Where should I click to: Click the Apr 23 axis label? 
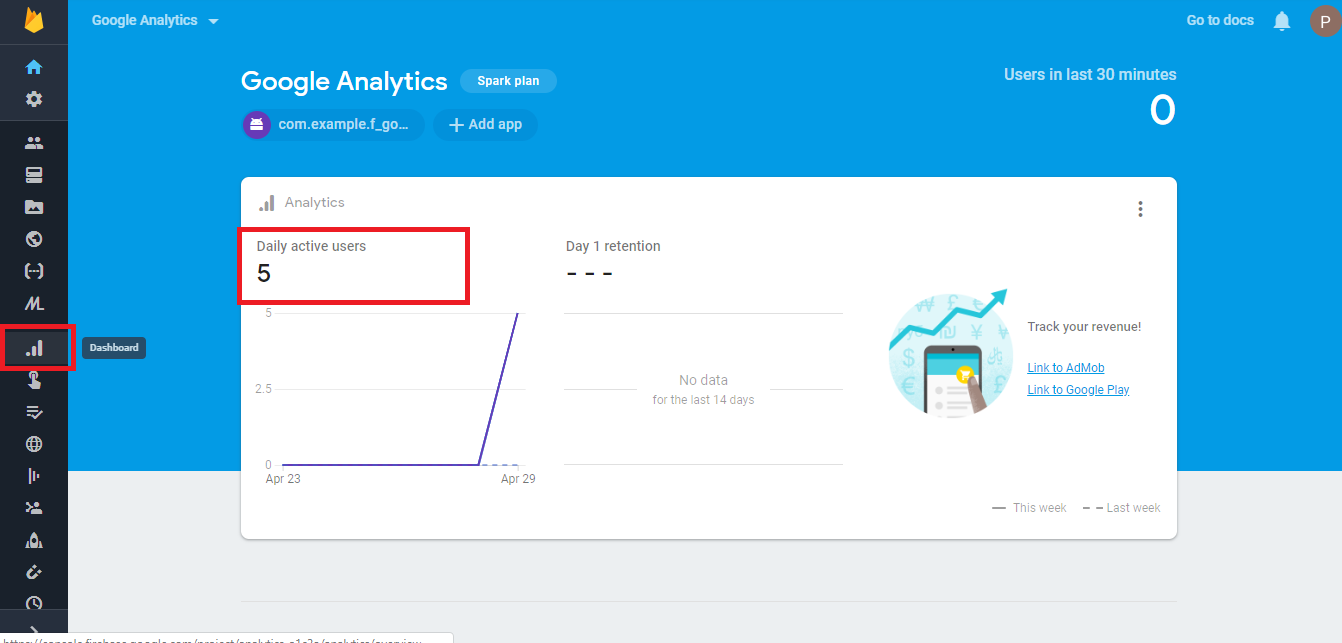tap(283, 479)
